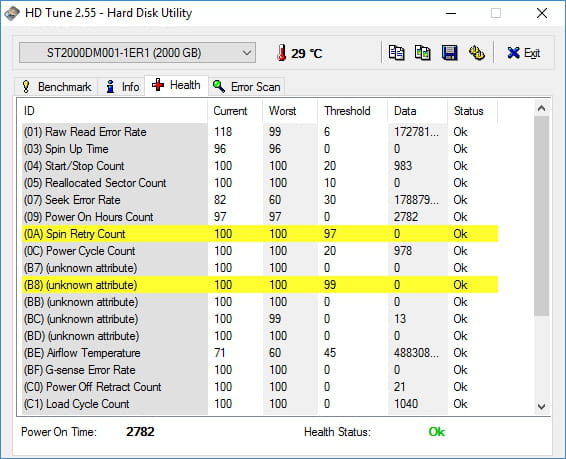Click the vertical scrollbar thumb
This screenshot has height=459, width=566.
pyautogui.click(x=541, y=216)
